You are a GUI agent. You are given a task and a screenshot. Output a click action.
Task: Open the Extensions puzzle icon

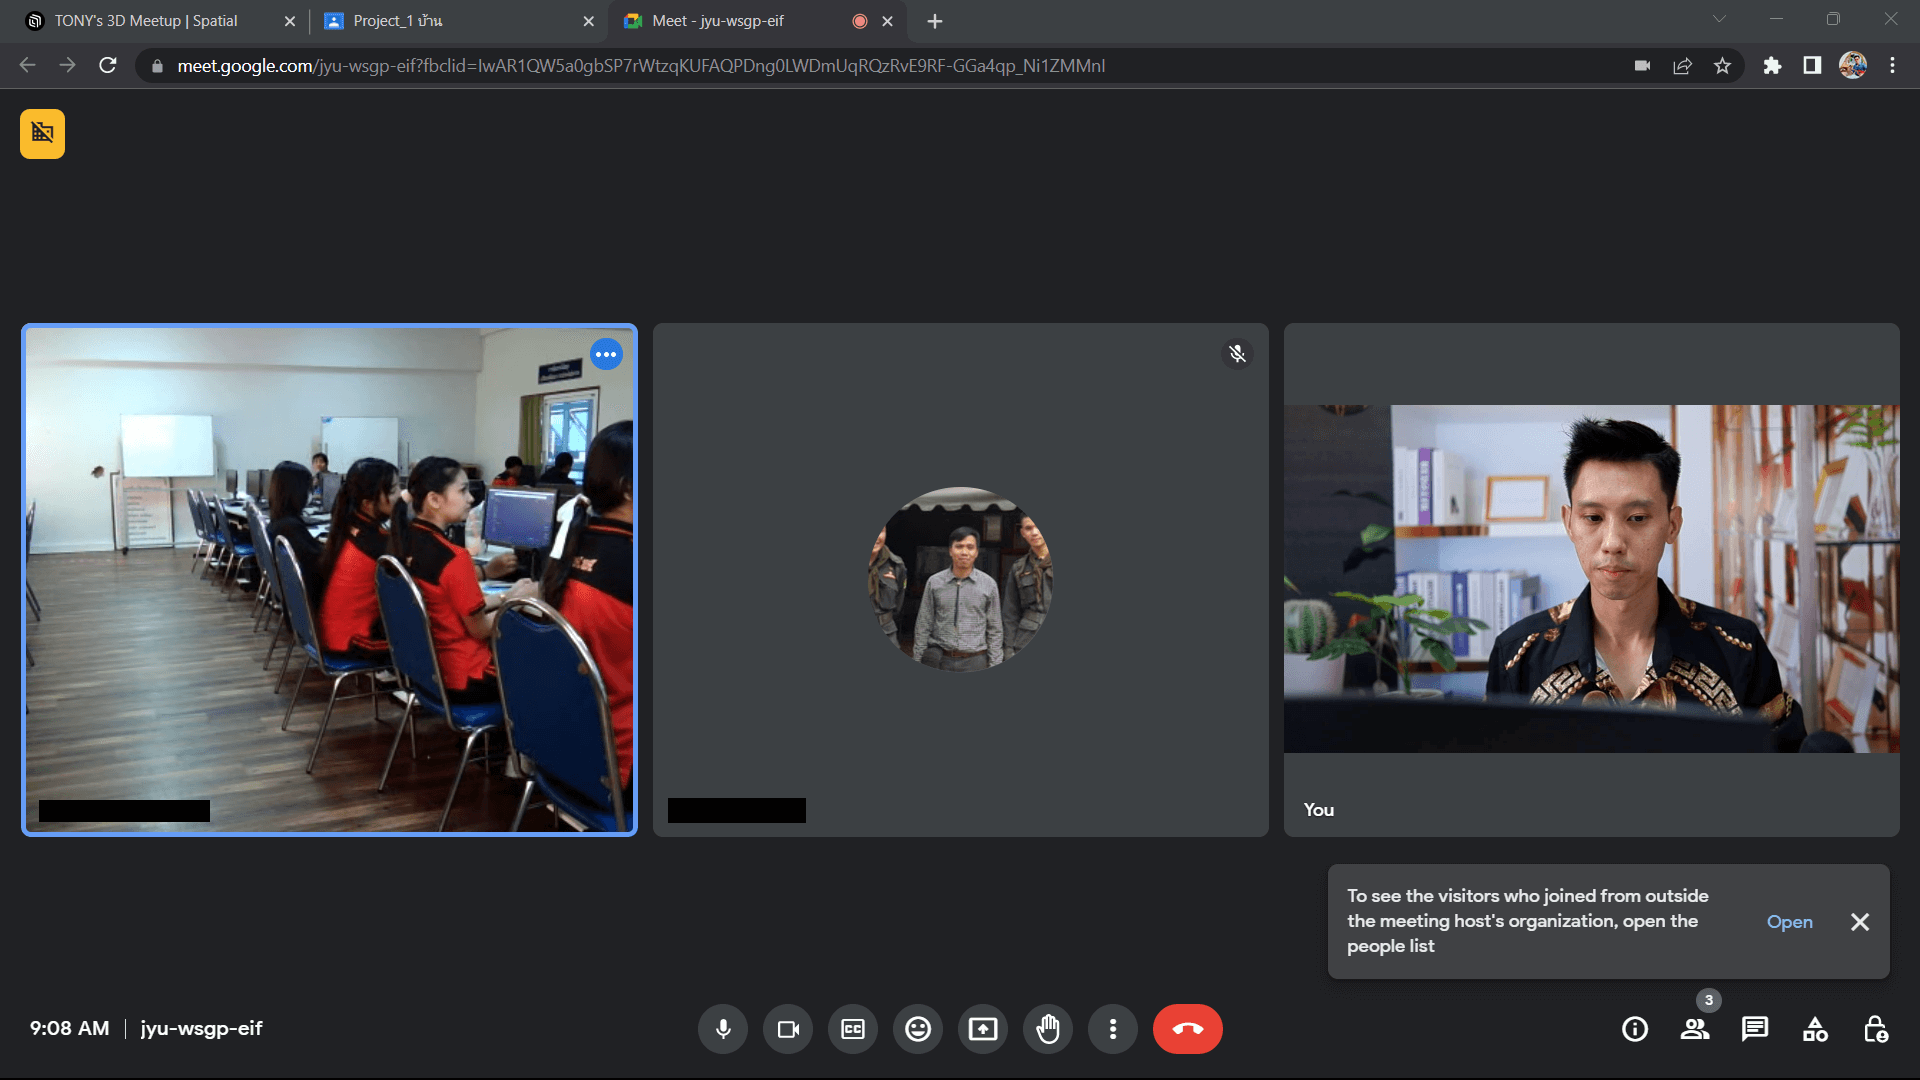[x=1772, y=65]
